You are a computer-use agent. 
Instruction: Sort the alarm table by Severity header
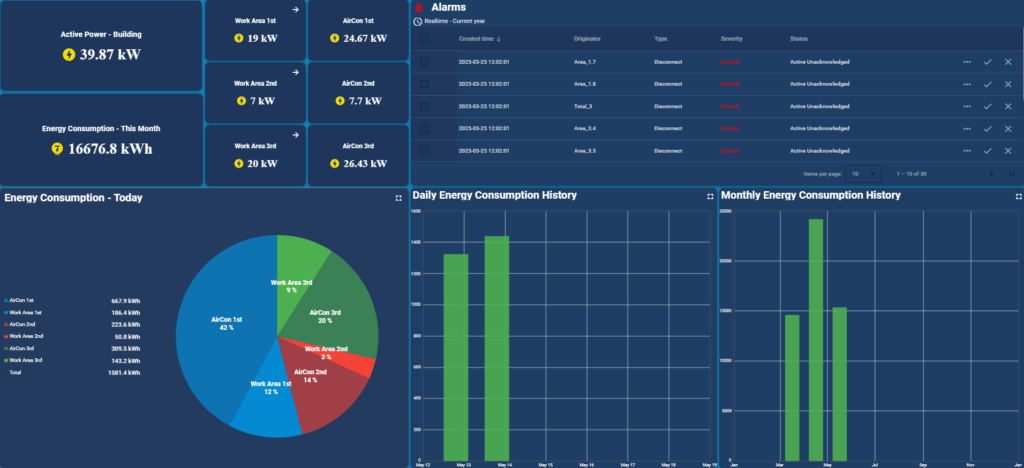point(731,39)
